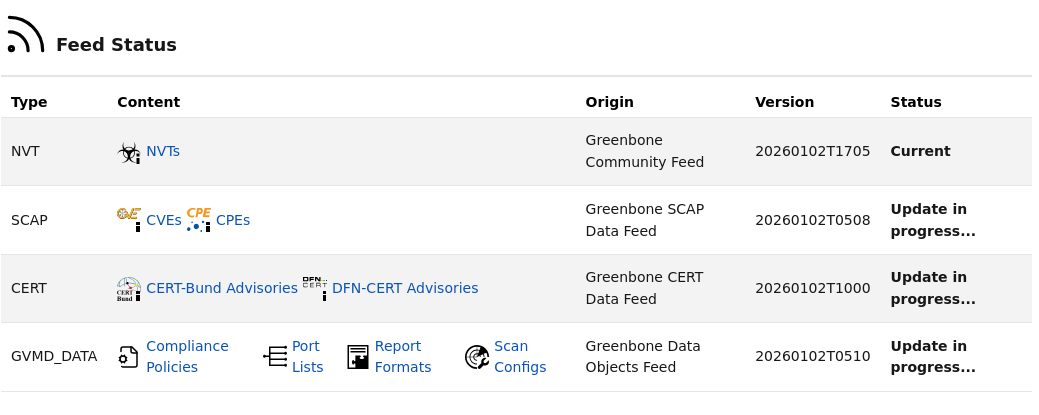This screenshot has width=1039, height=415.
Task: Click the NVTs biohazard icon
Action: 129,152
